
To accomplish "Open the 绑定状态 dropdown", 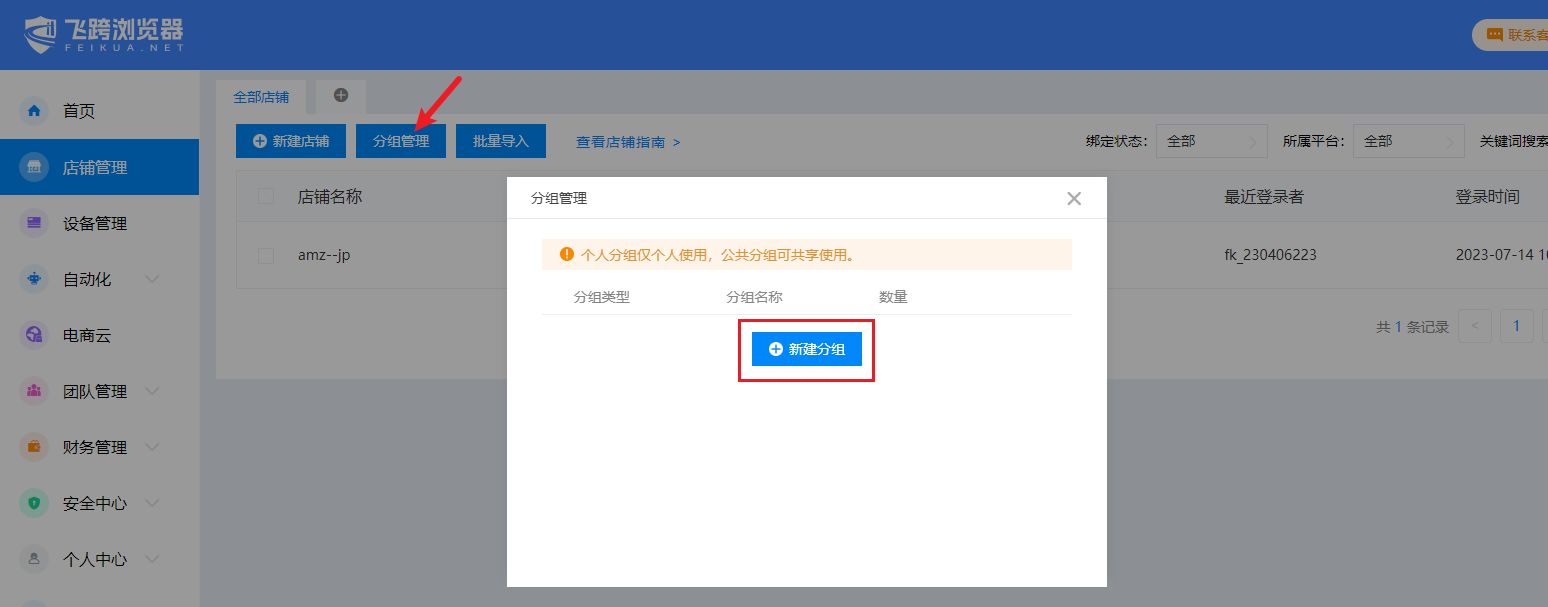I will click(1211, 141).
